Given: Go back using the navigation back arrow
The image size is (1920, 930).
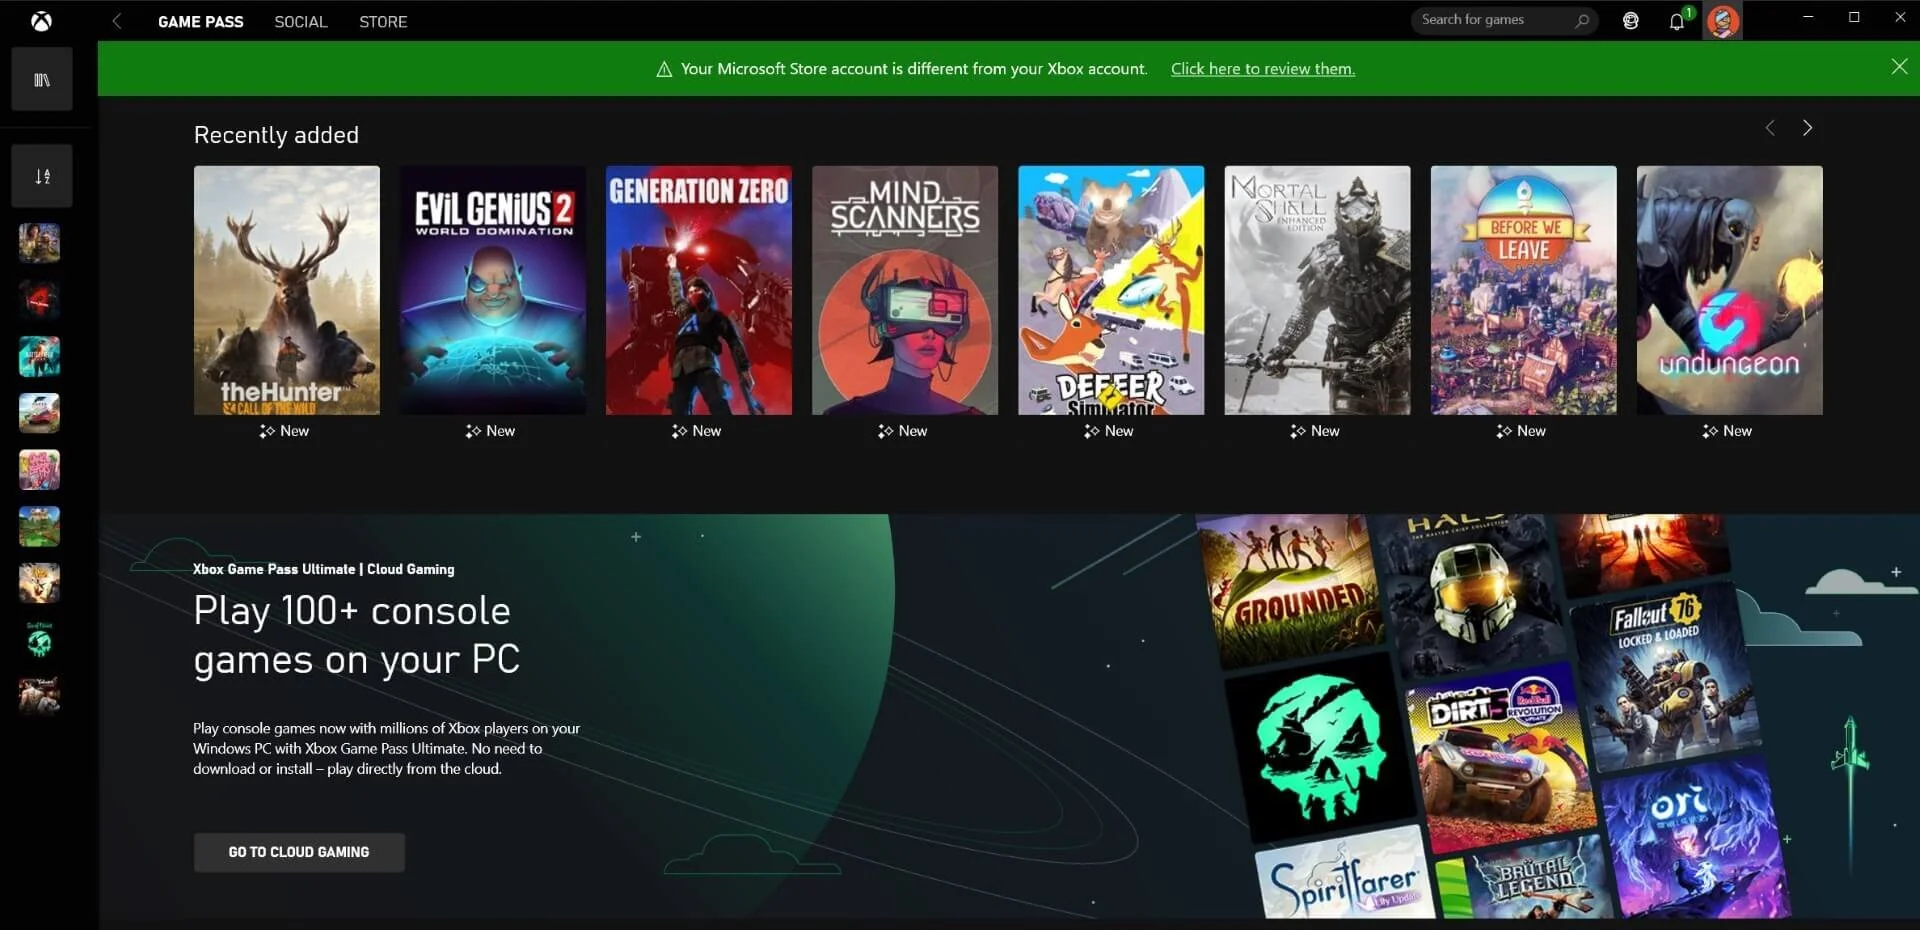Looking at the screenshot, I should point(117,21).
